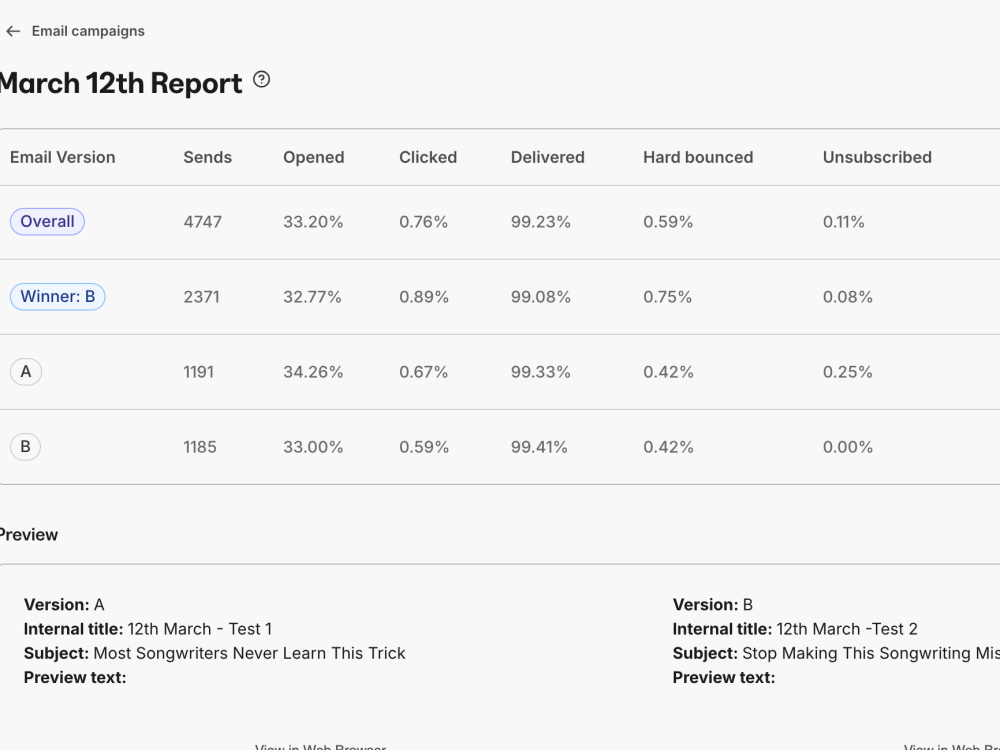Sort by the Opened column header
The height and width of the screenshot is (750, 1000).
pos(314,158)
